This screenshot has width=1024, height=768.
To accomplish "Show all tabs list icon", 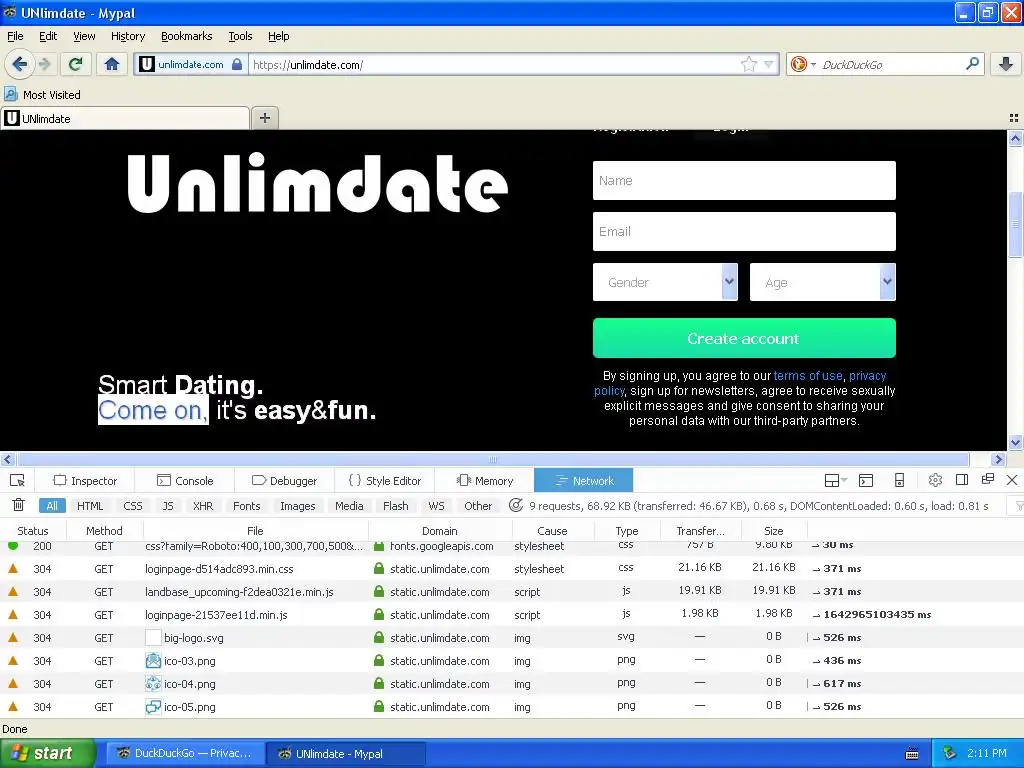I will pyautogui.click(x=1014, y=118).
